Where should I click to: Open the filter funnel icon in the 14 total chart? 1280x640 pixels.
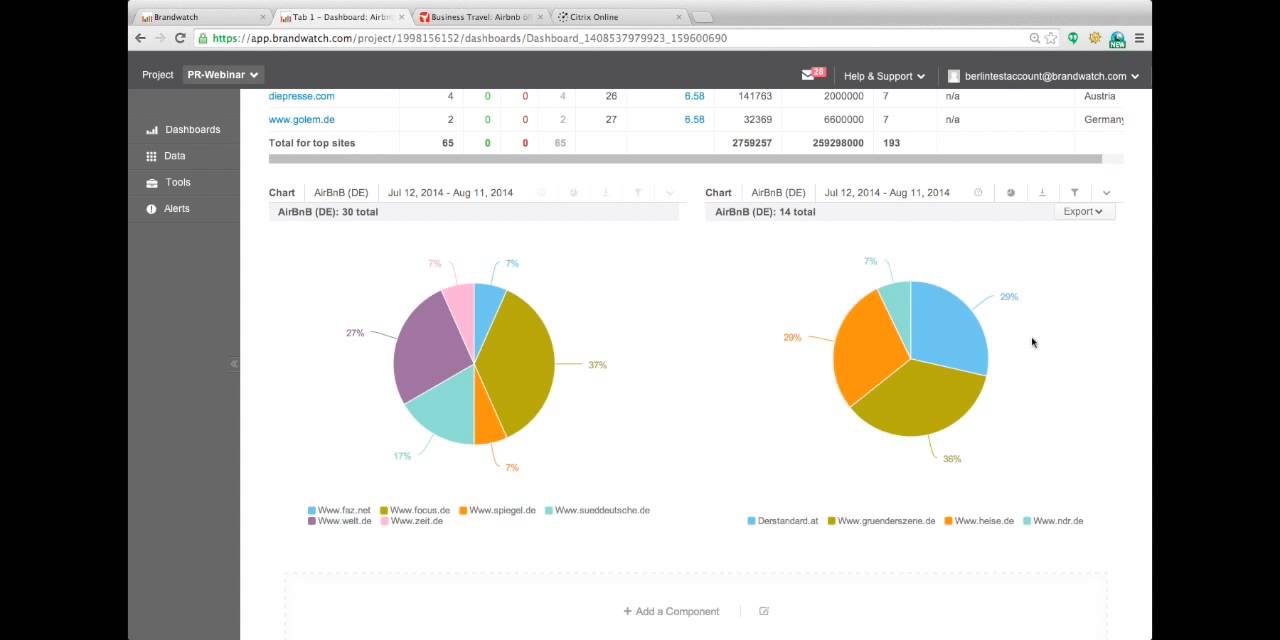coord(1074,193)
